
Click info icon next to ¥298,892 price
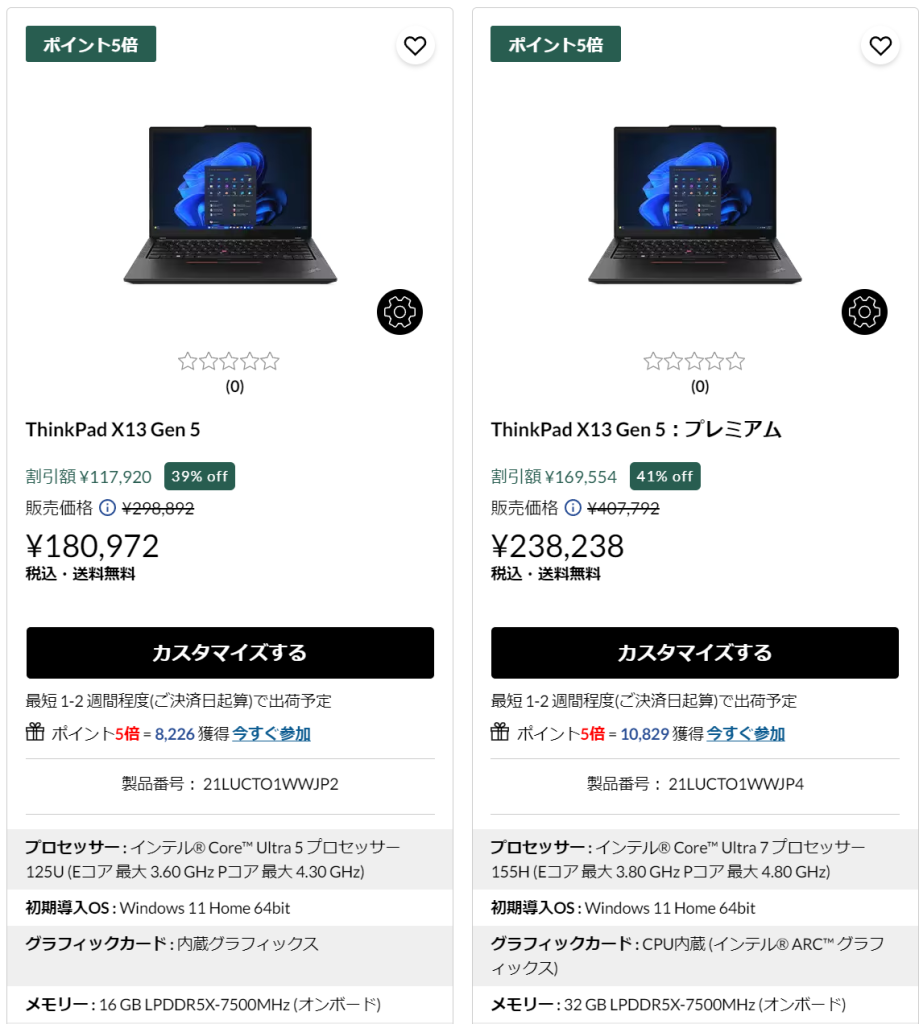point(107,508)
